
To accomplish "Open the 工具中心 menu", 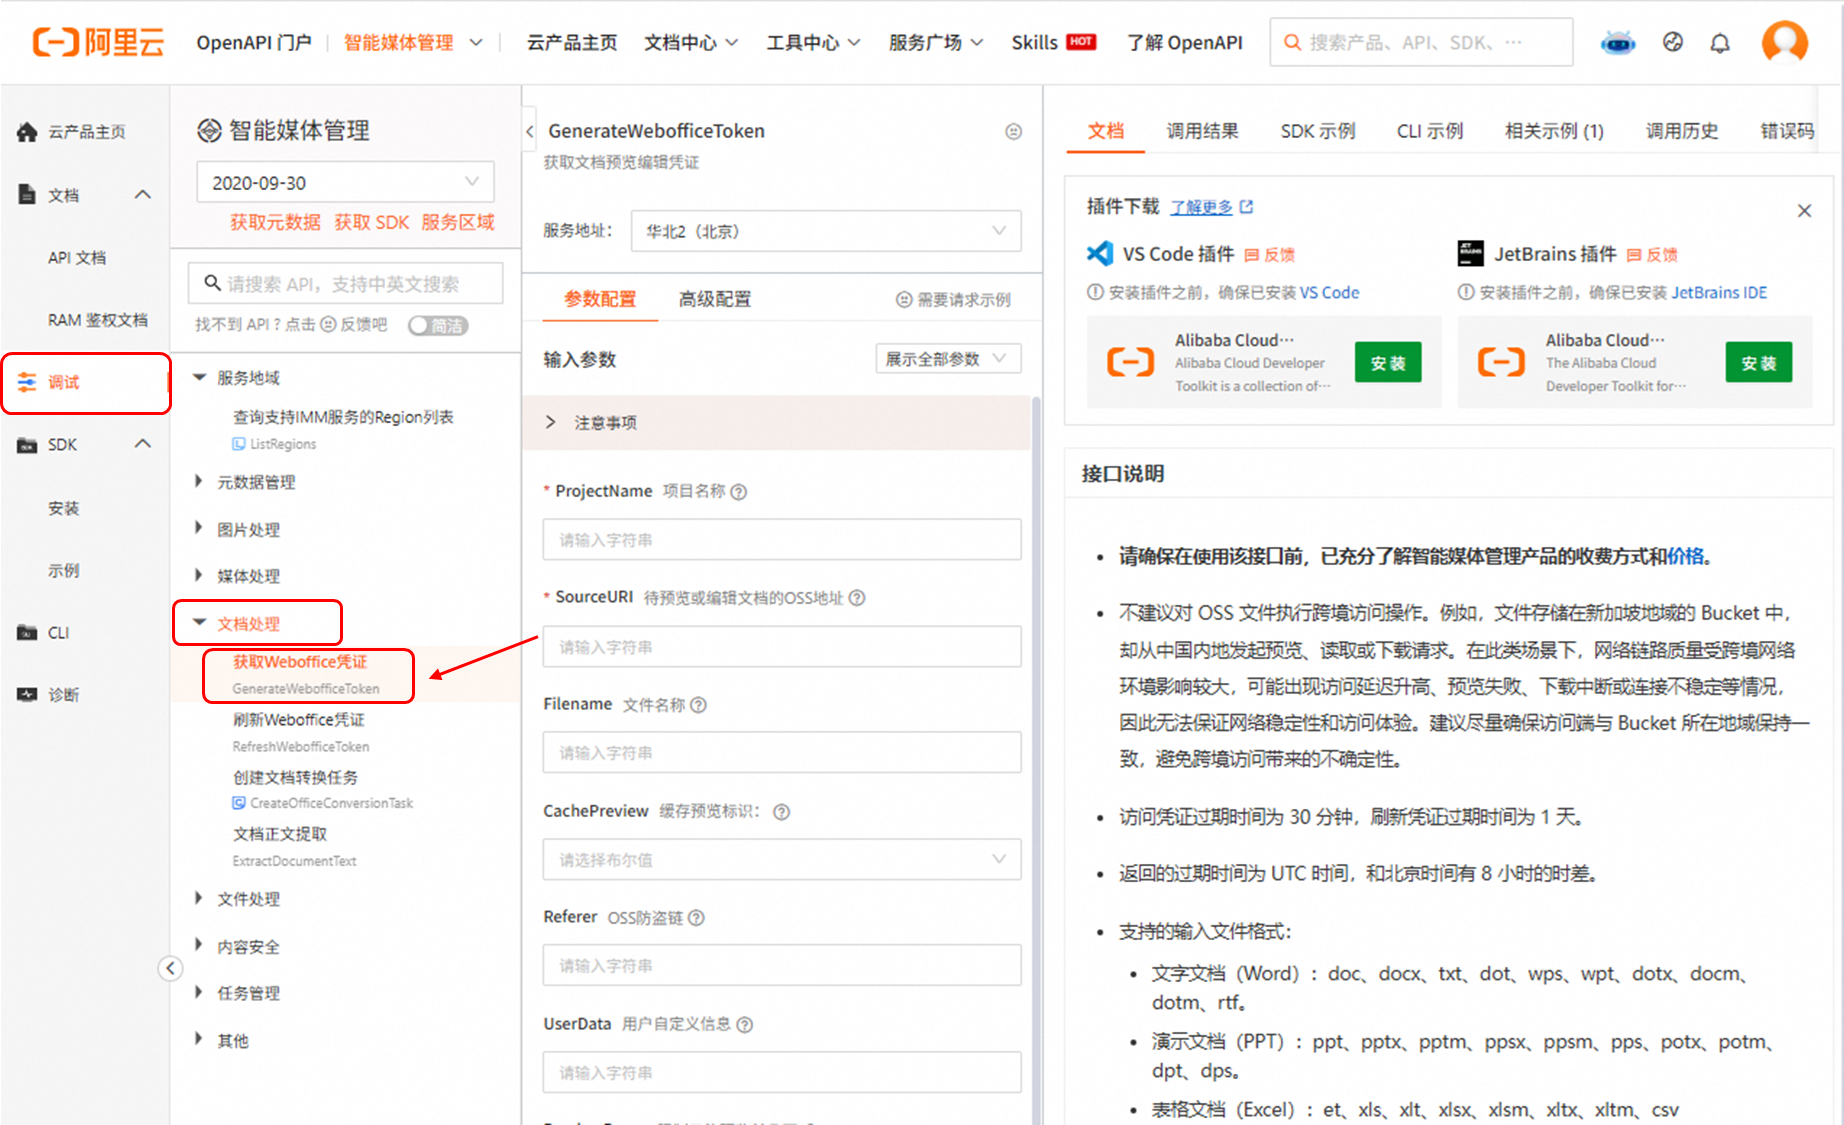I will coord(813,42).
